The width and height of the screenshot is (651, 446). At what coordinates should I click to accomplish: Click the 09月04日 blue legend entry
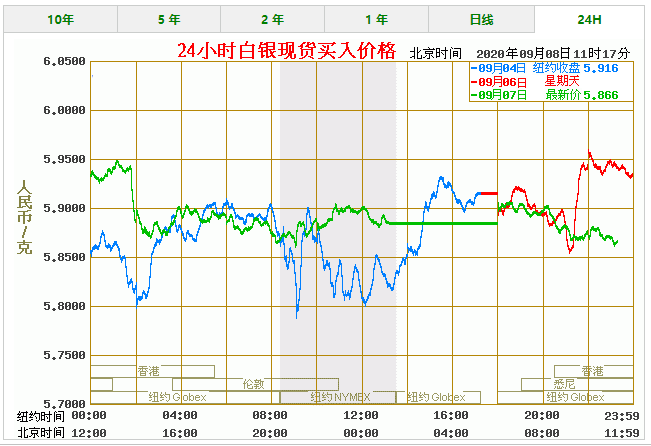click(499, 68)
